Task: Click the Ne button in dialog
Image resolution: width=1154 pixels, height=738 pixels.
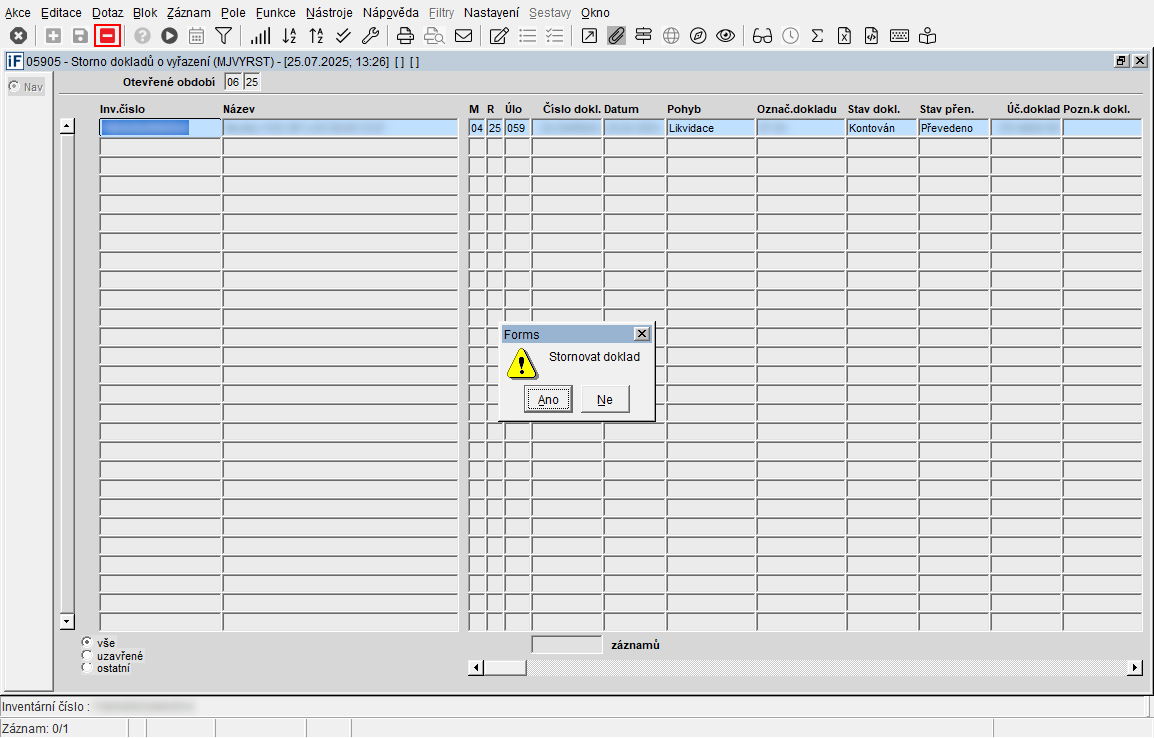Action: (605, 400)
